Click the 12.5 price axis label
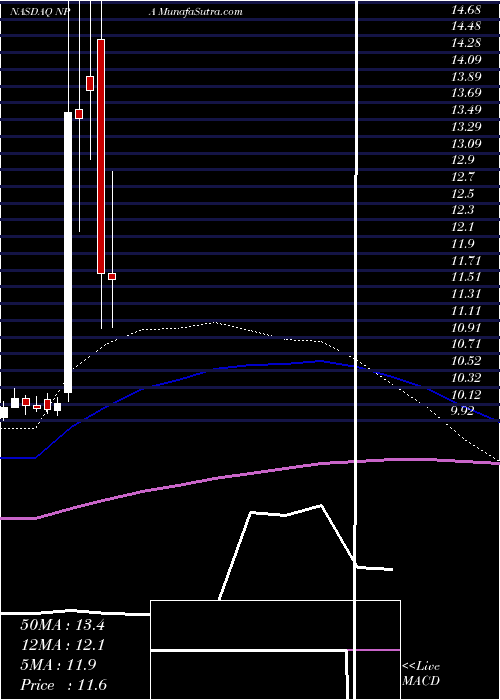The width and height of the screenshot is (500, 700). pos(462,193)
